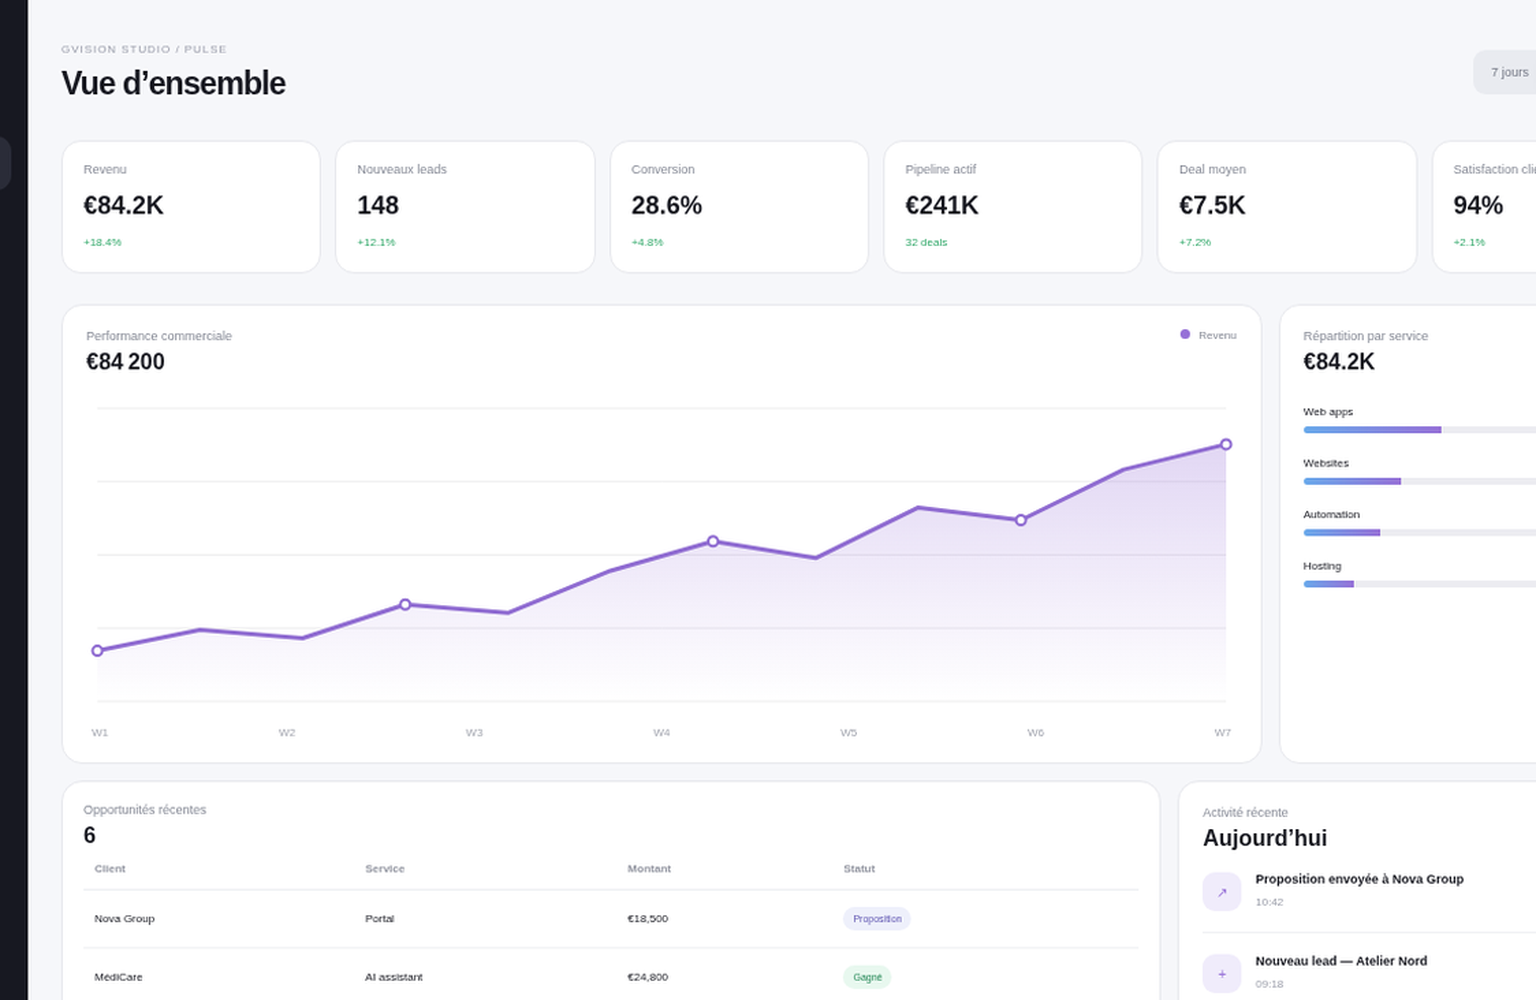Click the Revenu legend dot in the chart

pyautogui.click(x=1185, y=334)
